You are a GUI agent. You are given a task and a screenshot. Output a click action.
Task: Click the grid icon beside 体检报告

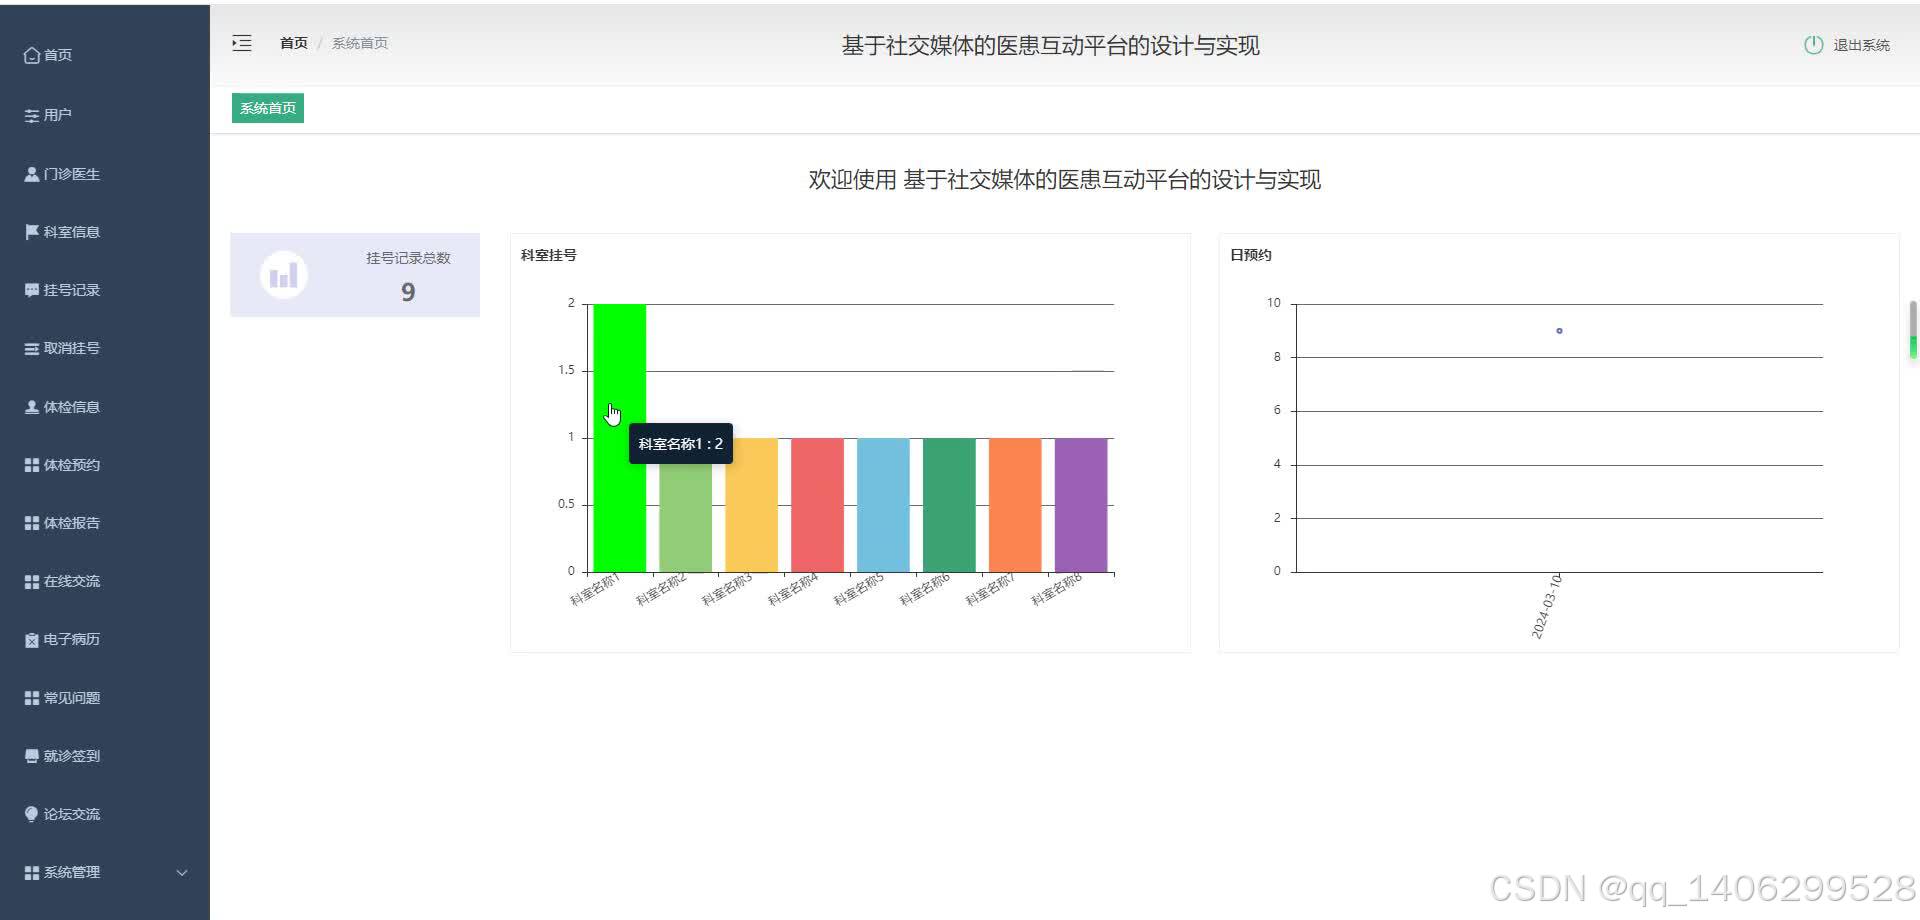click(32, 523)
